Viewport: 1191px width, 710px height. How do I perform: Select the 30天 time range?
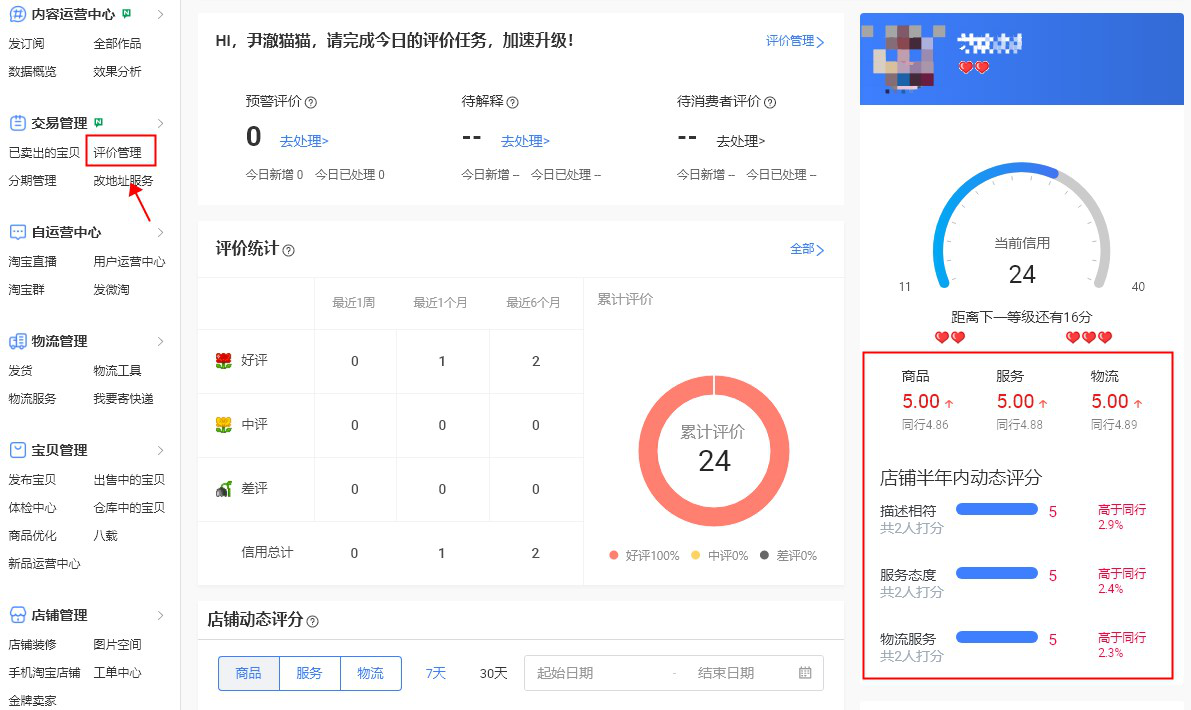(x=494, y=674)
